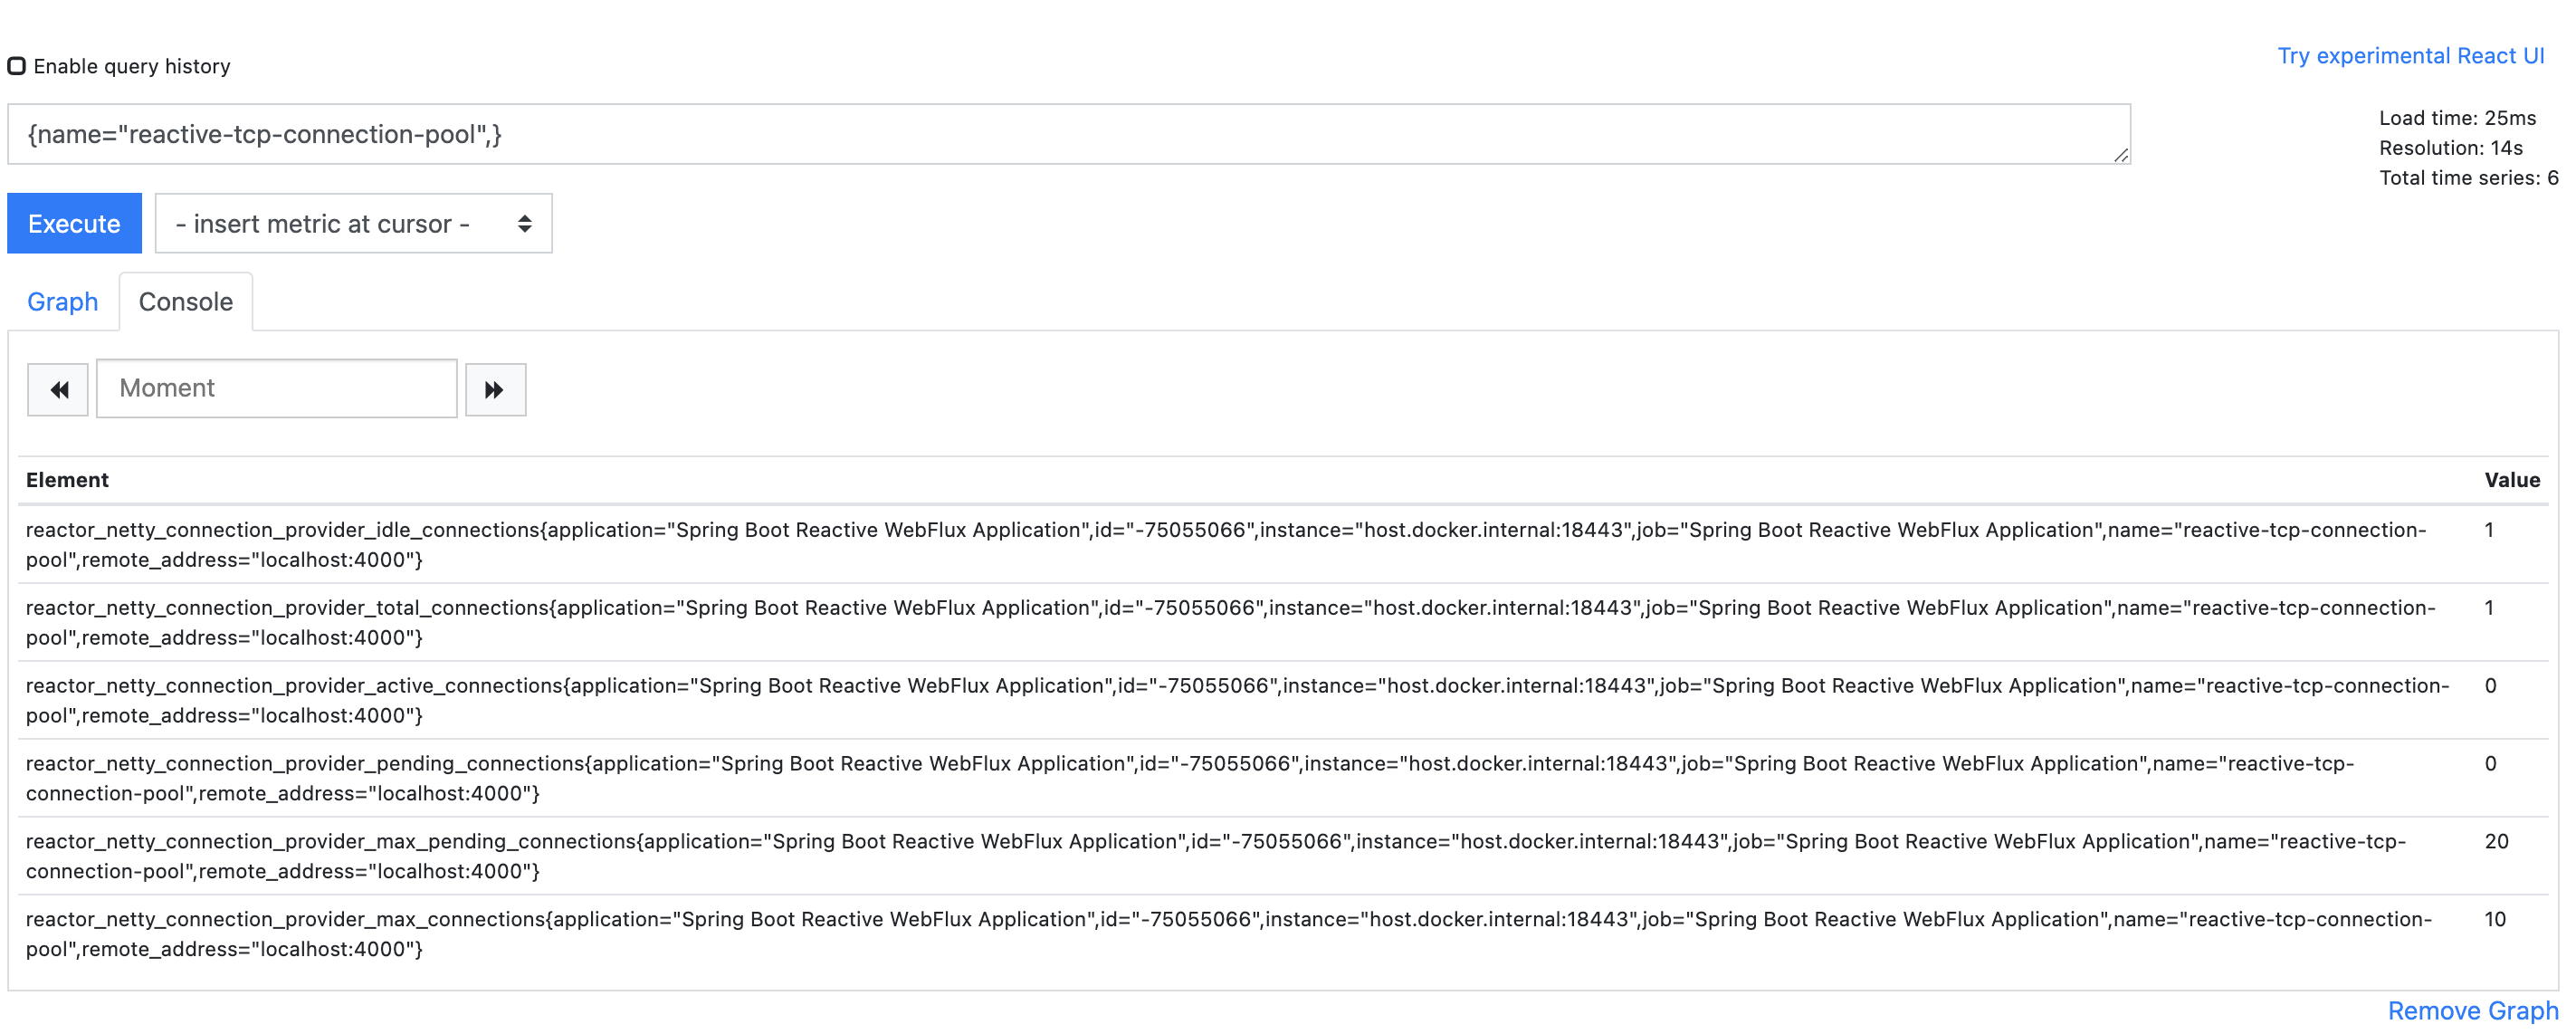Image resolution: width=2576 pixels, height=1034 pixels.
Task: Run the query with Execute
Action: click(x=74, y=223)
